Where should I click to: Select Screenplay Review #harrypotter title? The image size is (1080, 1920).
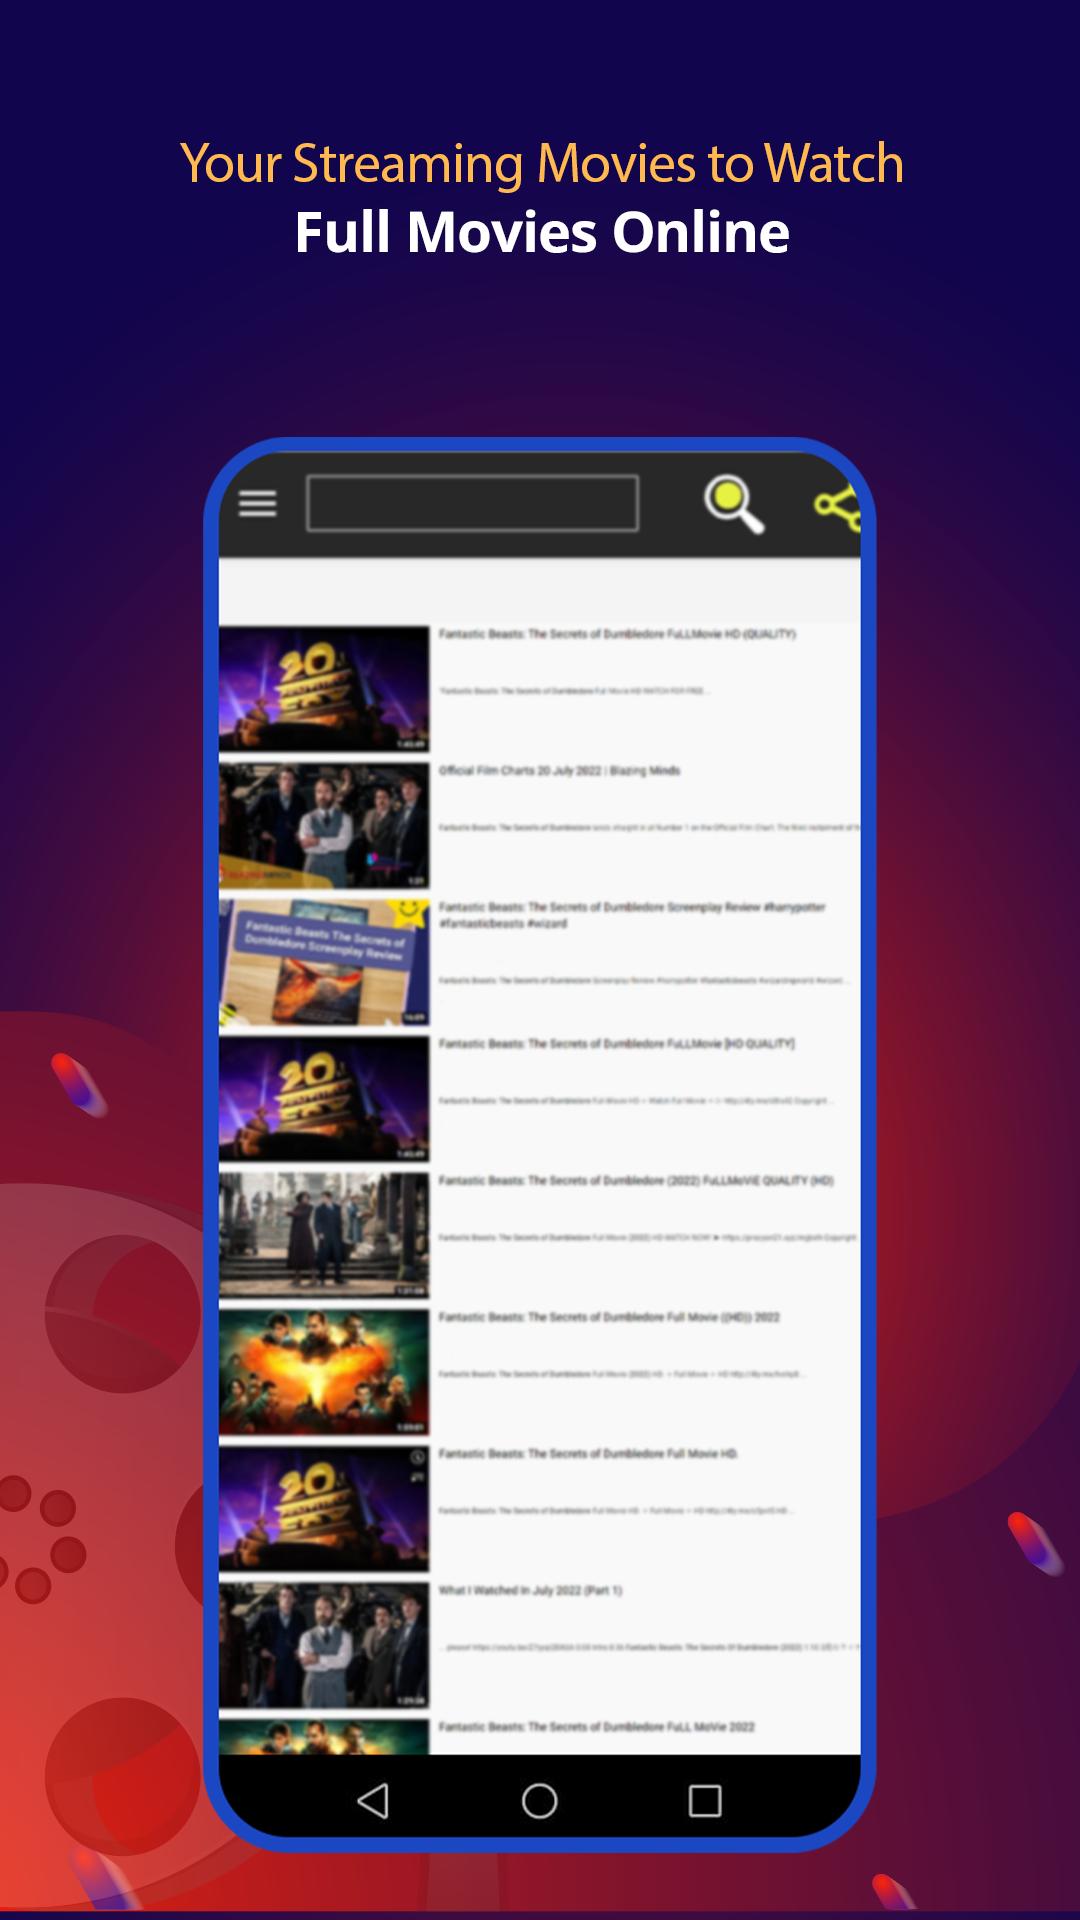pyautogui.click(x=632, y=915)
